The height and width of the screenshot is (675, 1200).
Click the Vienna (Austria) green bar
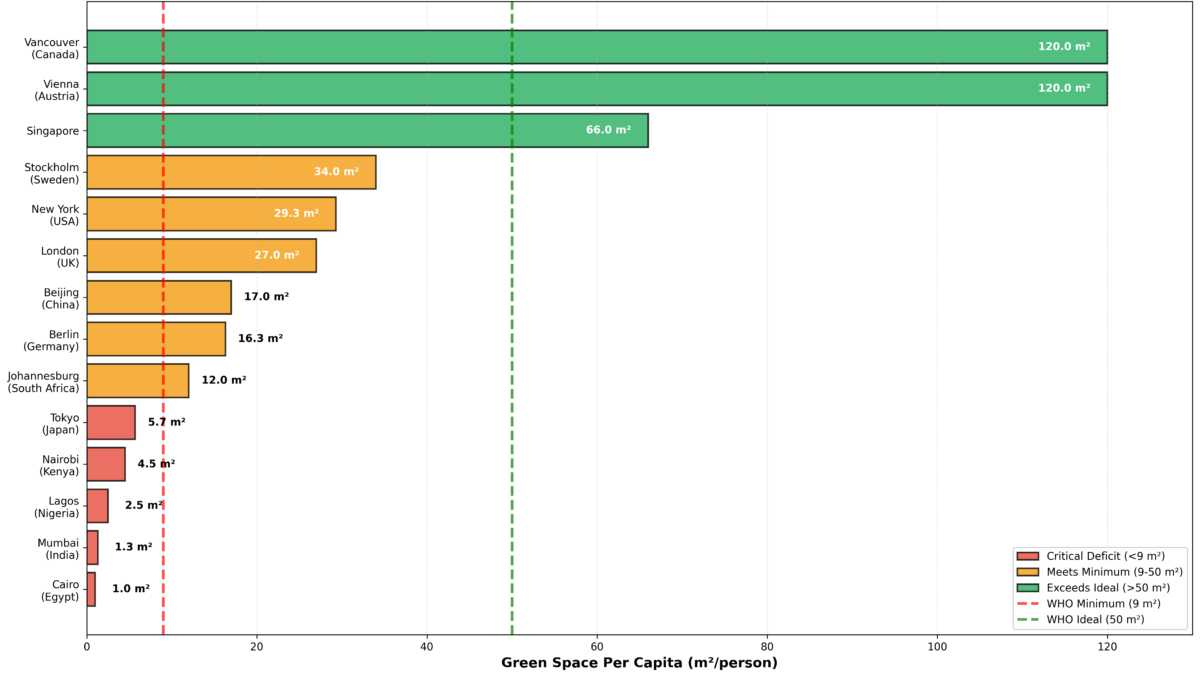click(596, 89)
